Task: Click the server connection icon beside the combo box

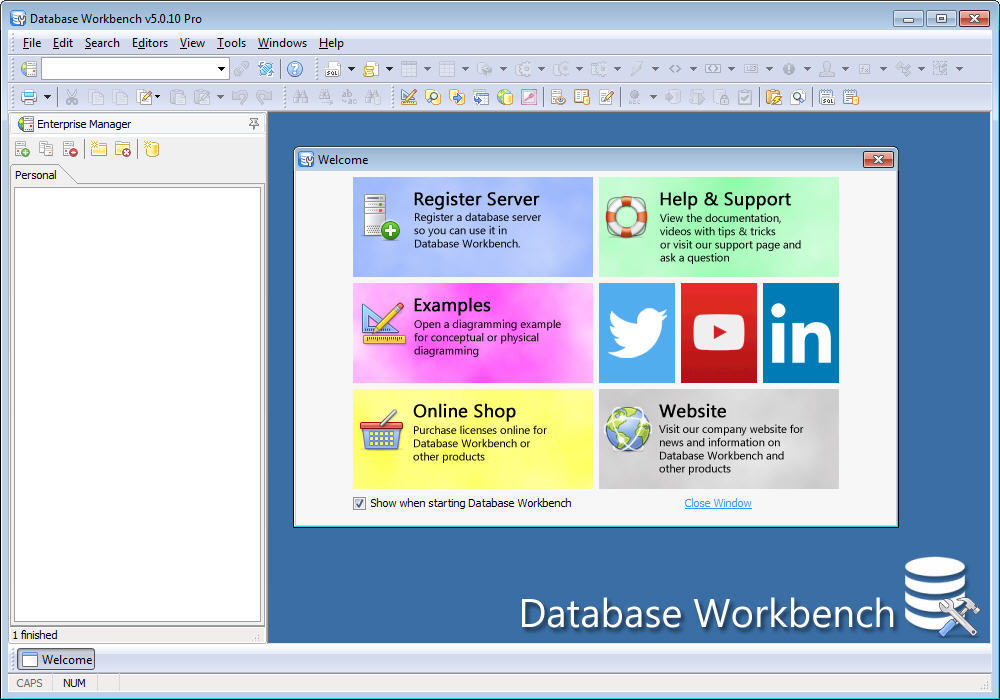Action: click(29, 69)
